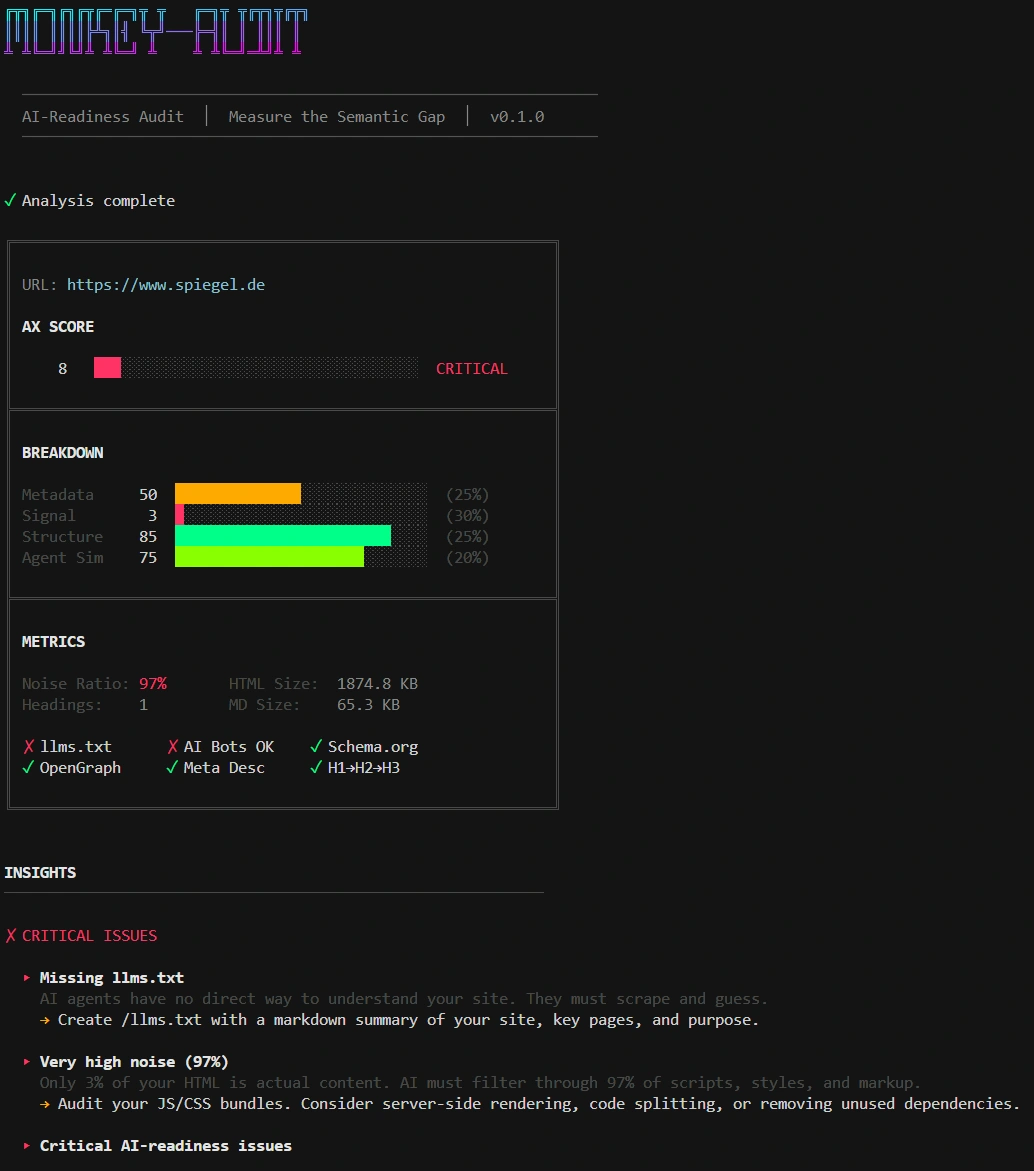Click the arrow before Create /llms.txt suggestion

click(45, 1020)
